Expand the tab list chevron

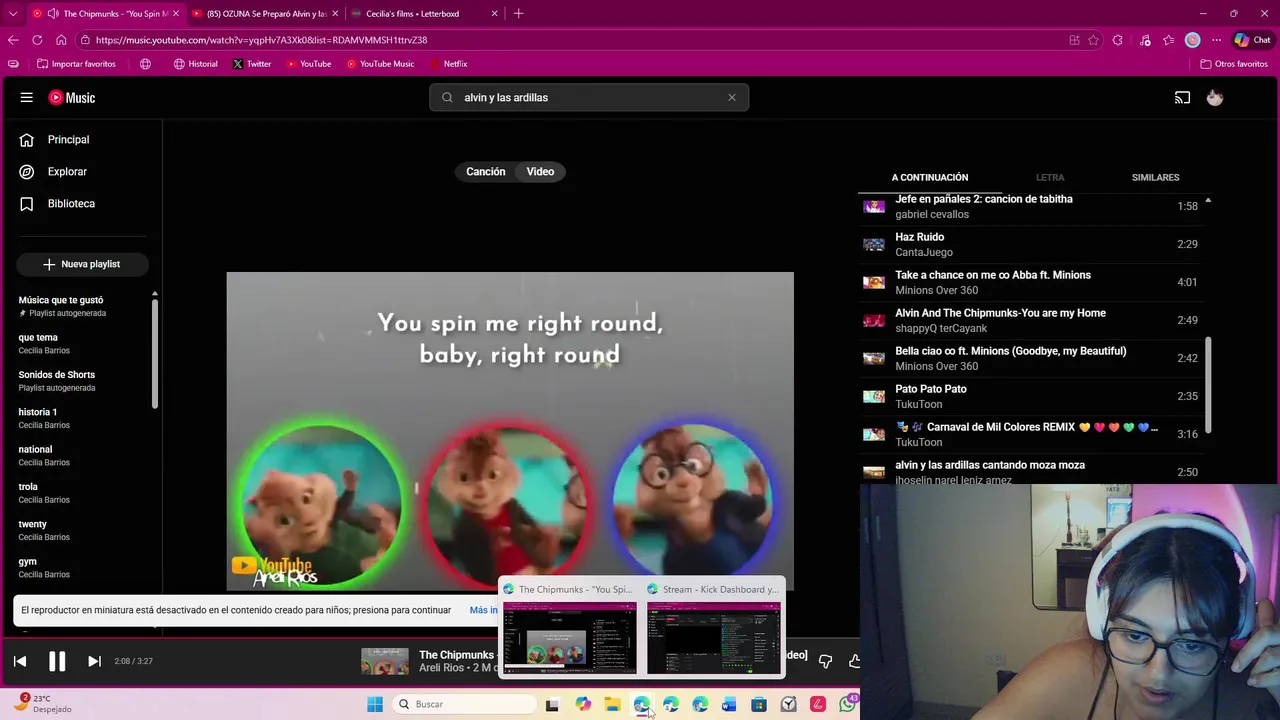tap(13, 14)
